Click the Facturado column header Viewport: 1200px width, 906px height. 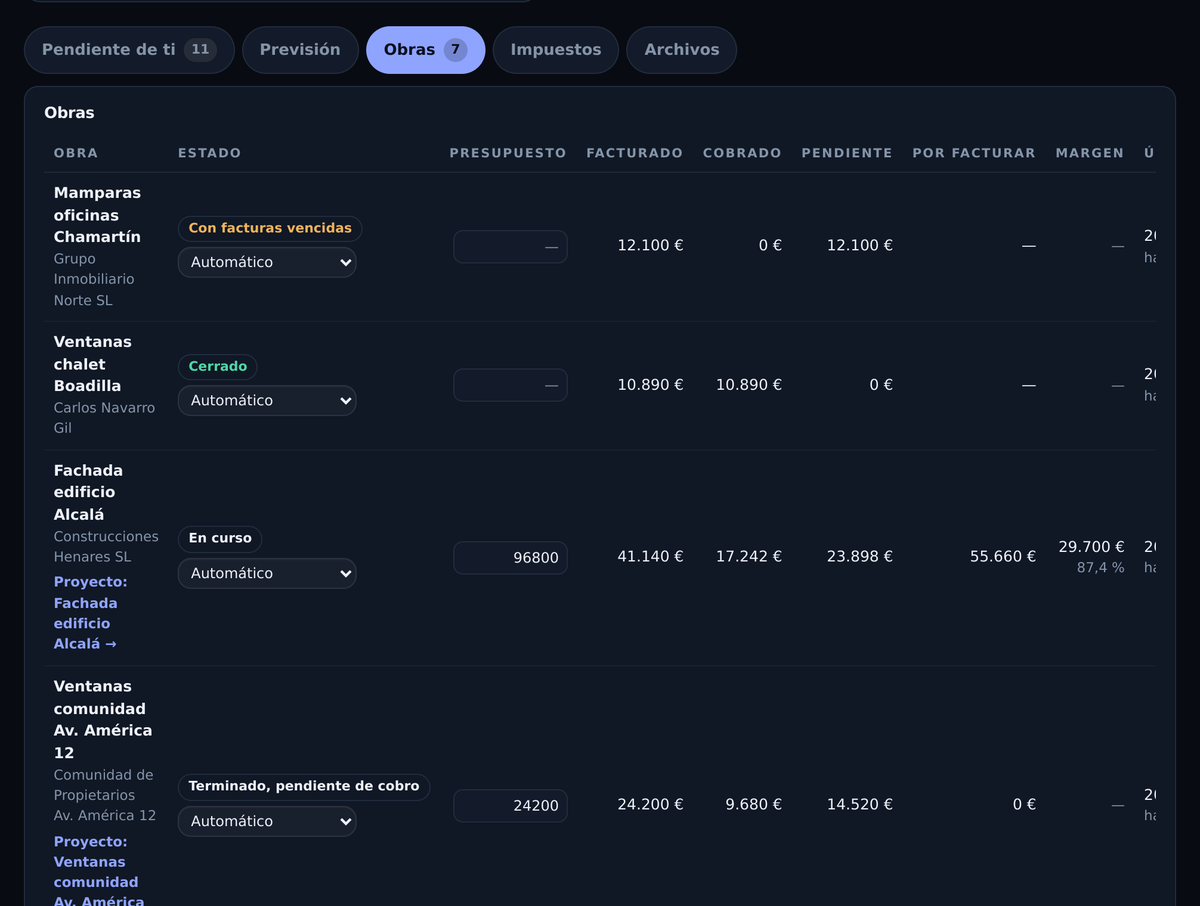635,153
